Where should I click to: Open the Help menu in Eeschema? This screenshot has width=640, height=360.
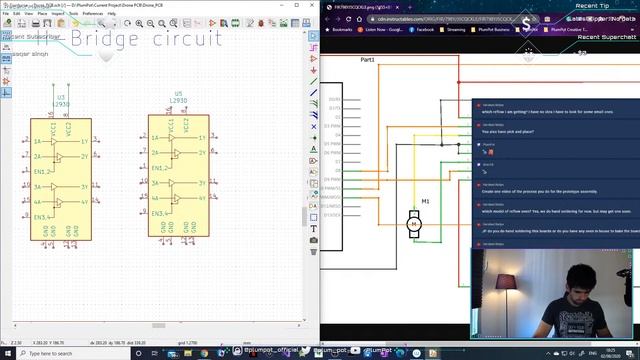point(111,13)
